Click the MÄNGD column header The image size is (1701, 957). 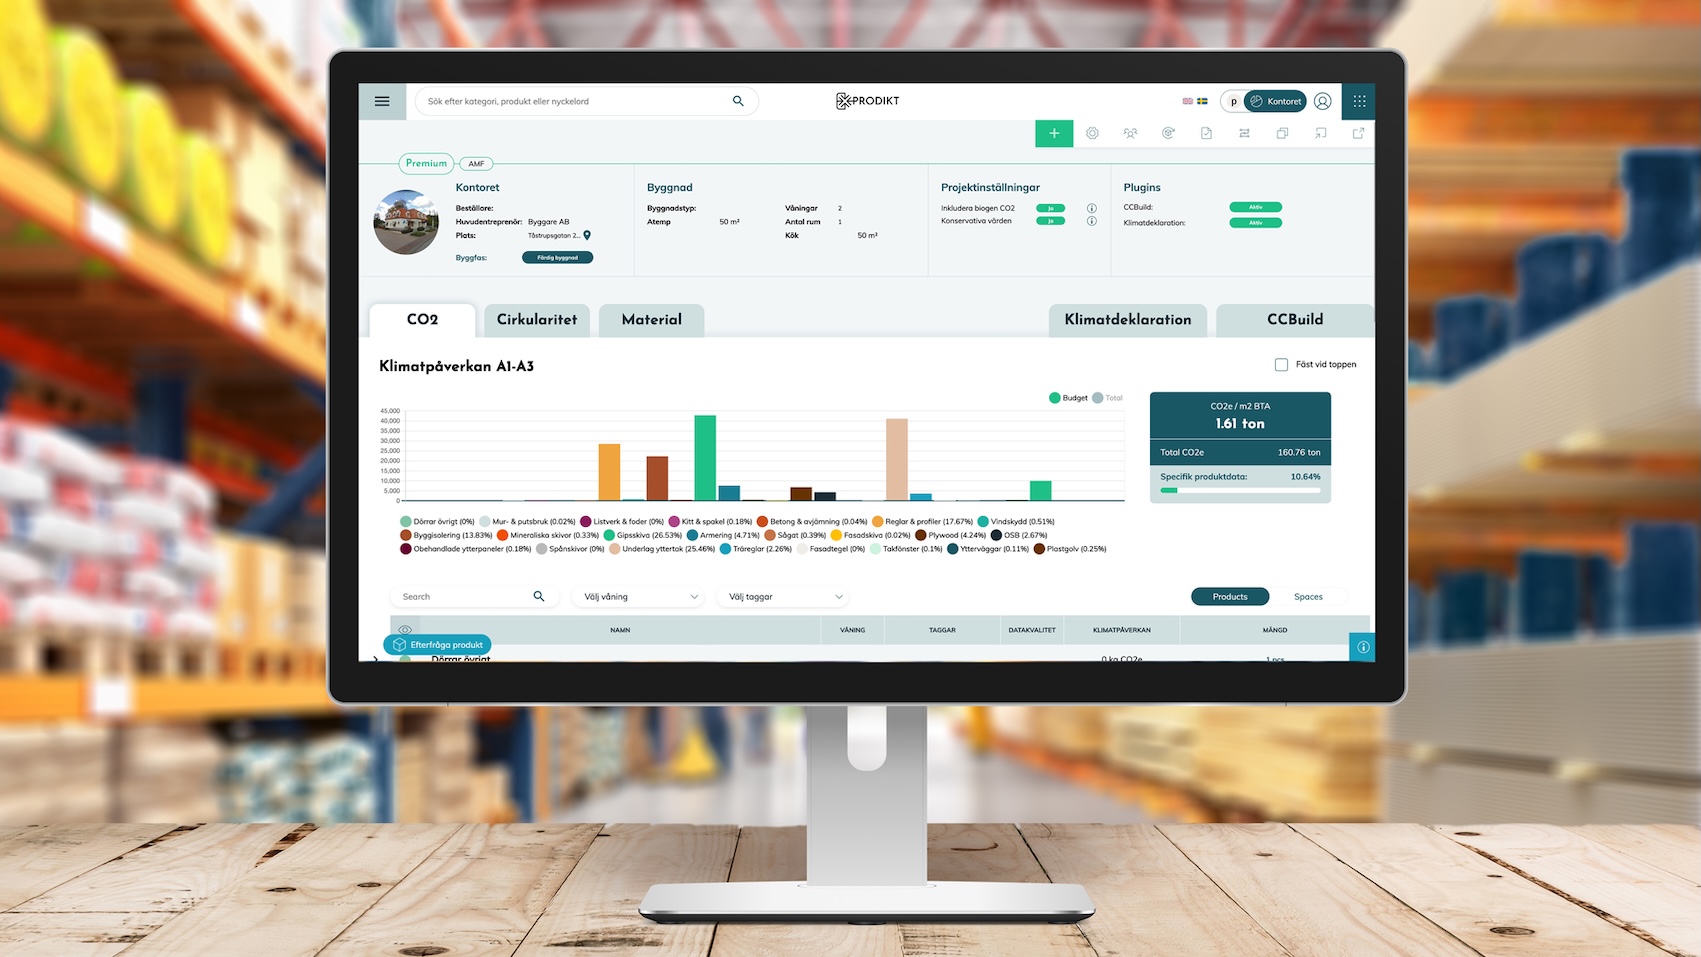1275,630
